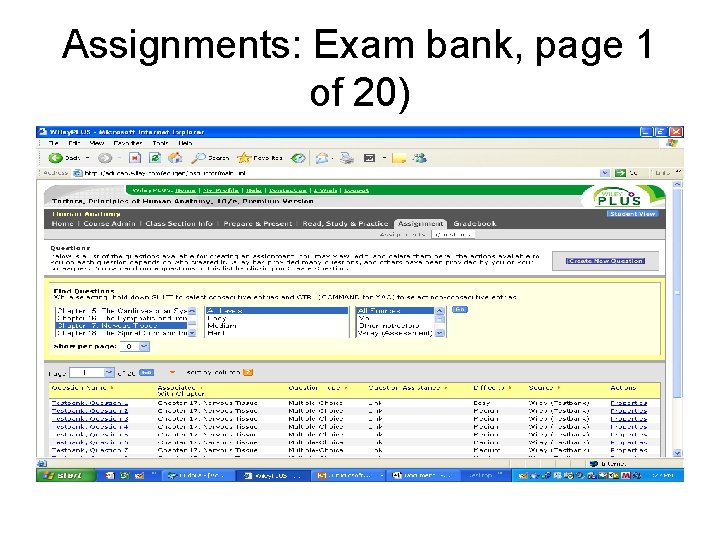The width and height of the screenshot is (720, 540).
Task: Open the Show per page dropdown
Action: pos(144,346)
